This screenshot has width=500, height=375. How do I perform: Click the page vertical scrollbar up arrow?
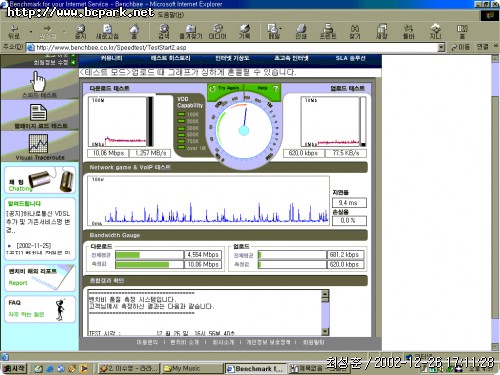tap(495, 59)
